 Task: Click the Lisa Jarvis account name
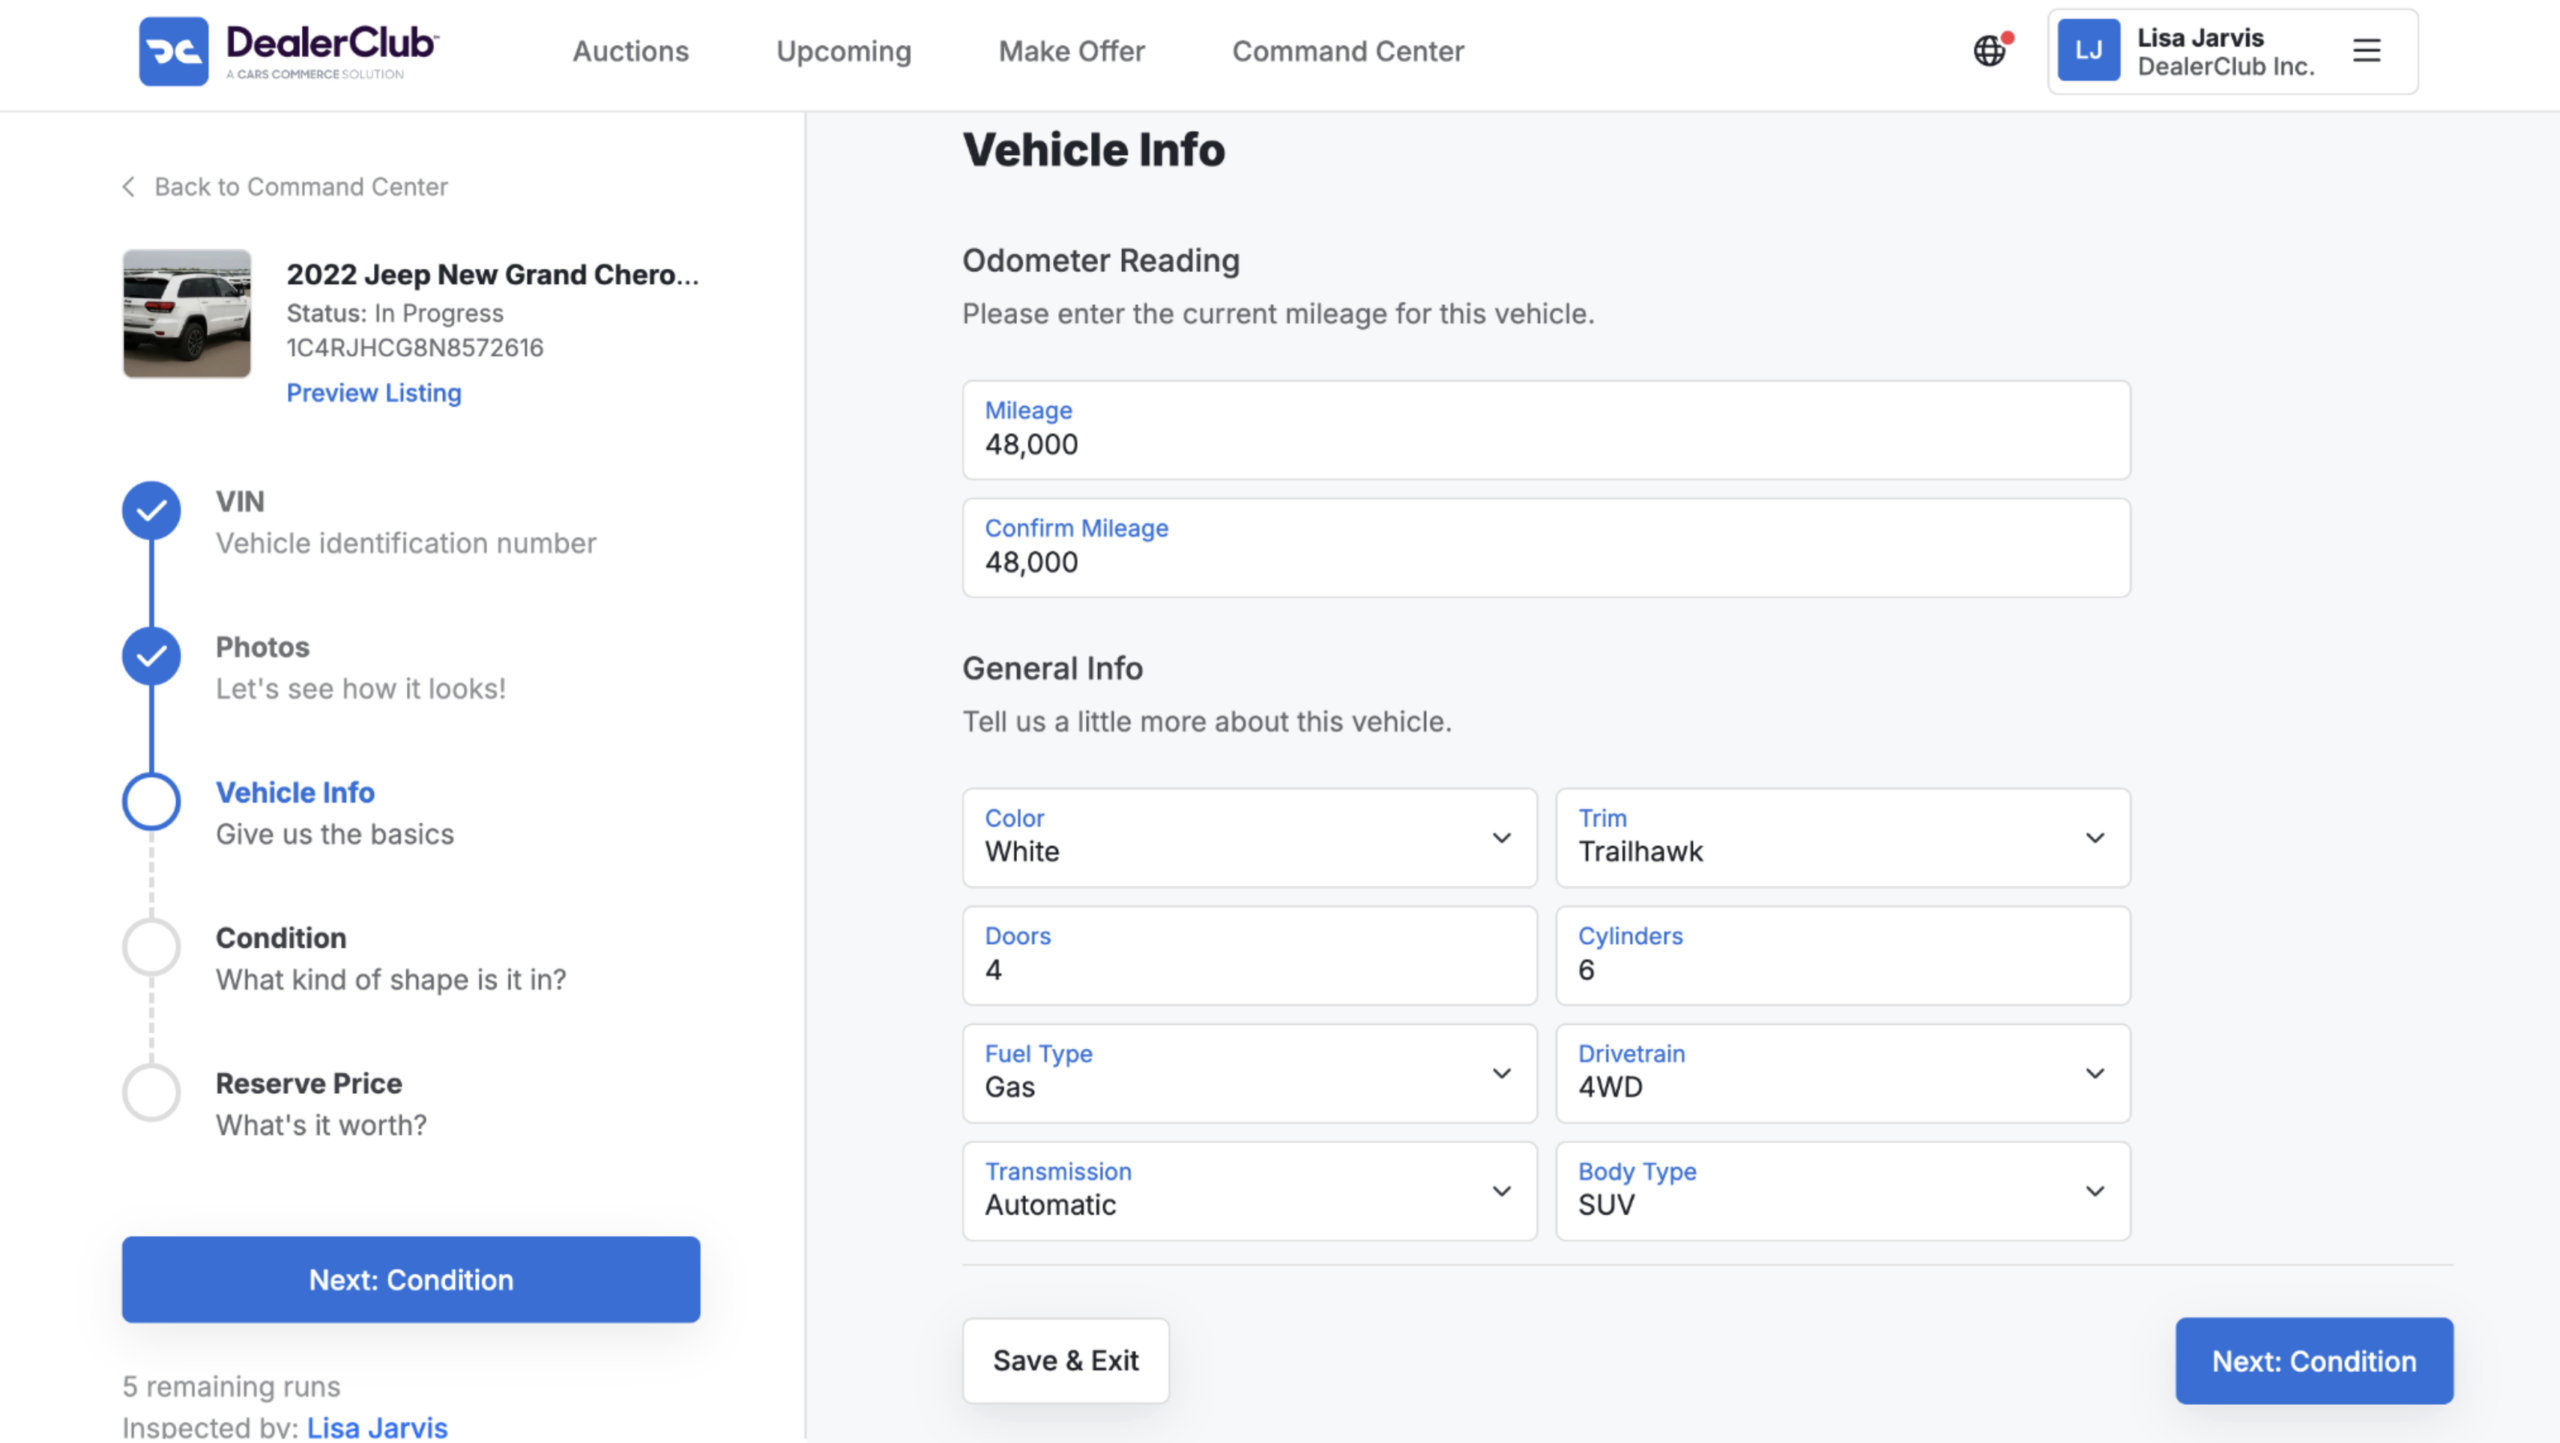(x=2200, y=37)
